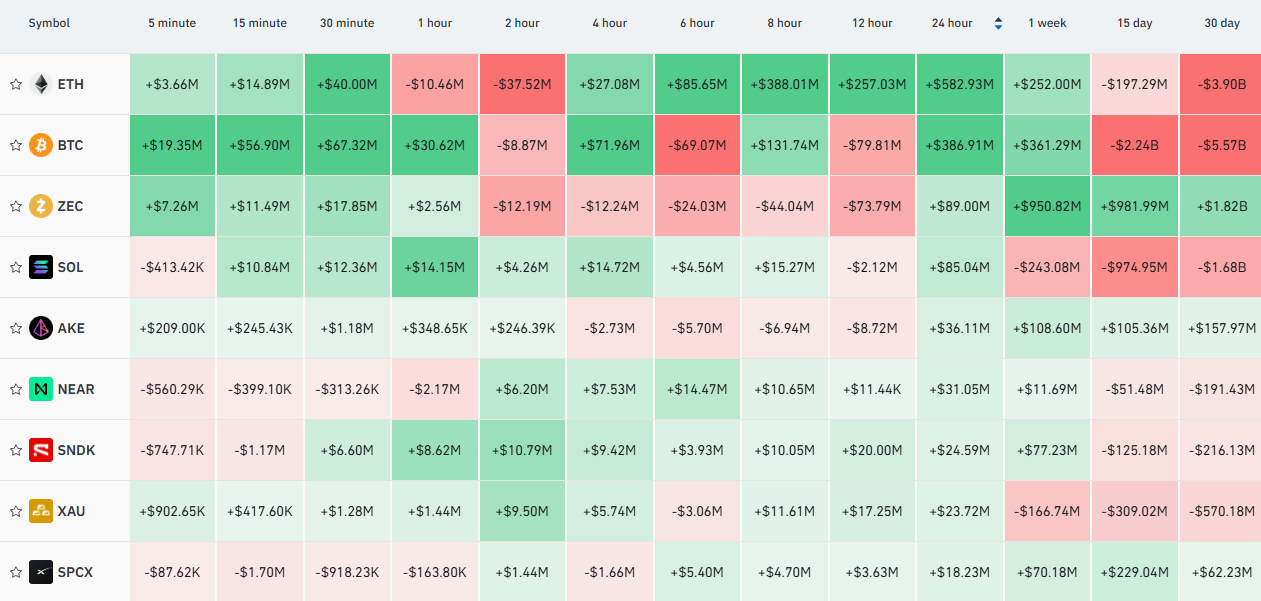Click the Solana SOL logo icon
Viewport: 1261px width, 601px height.
point(41,268)
